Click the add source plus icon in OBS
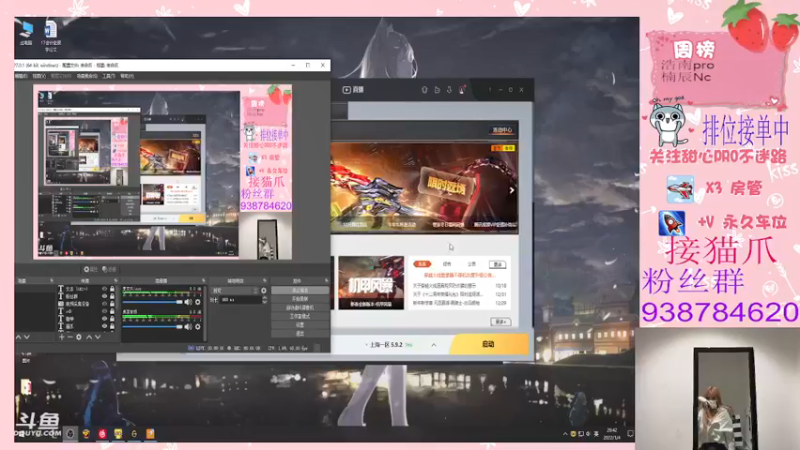The image size is (800, 450). (61, 337)
